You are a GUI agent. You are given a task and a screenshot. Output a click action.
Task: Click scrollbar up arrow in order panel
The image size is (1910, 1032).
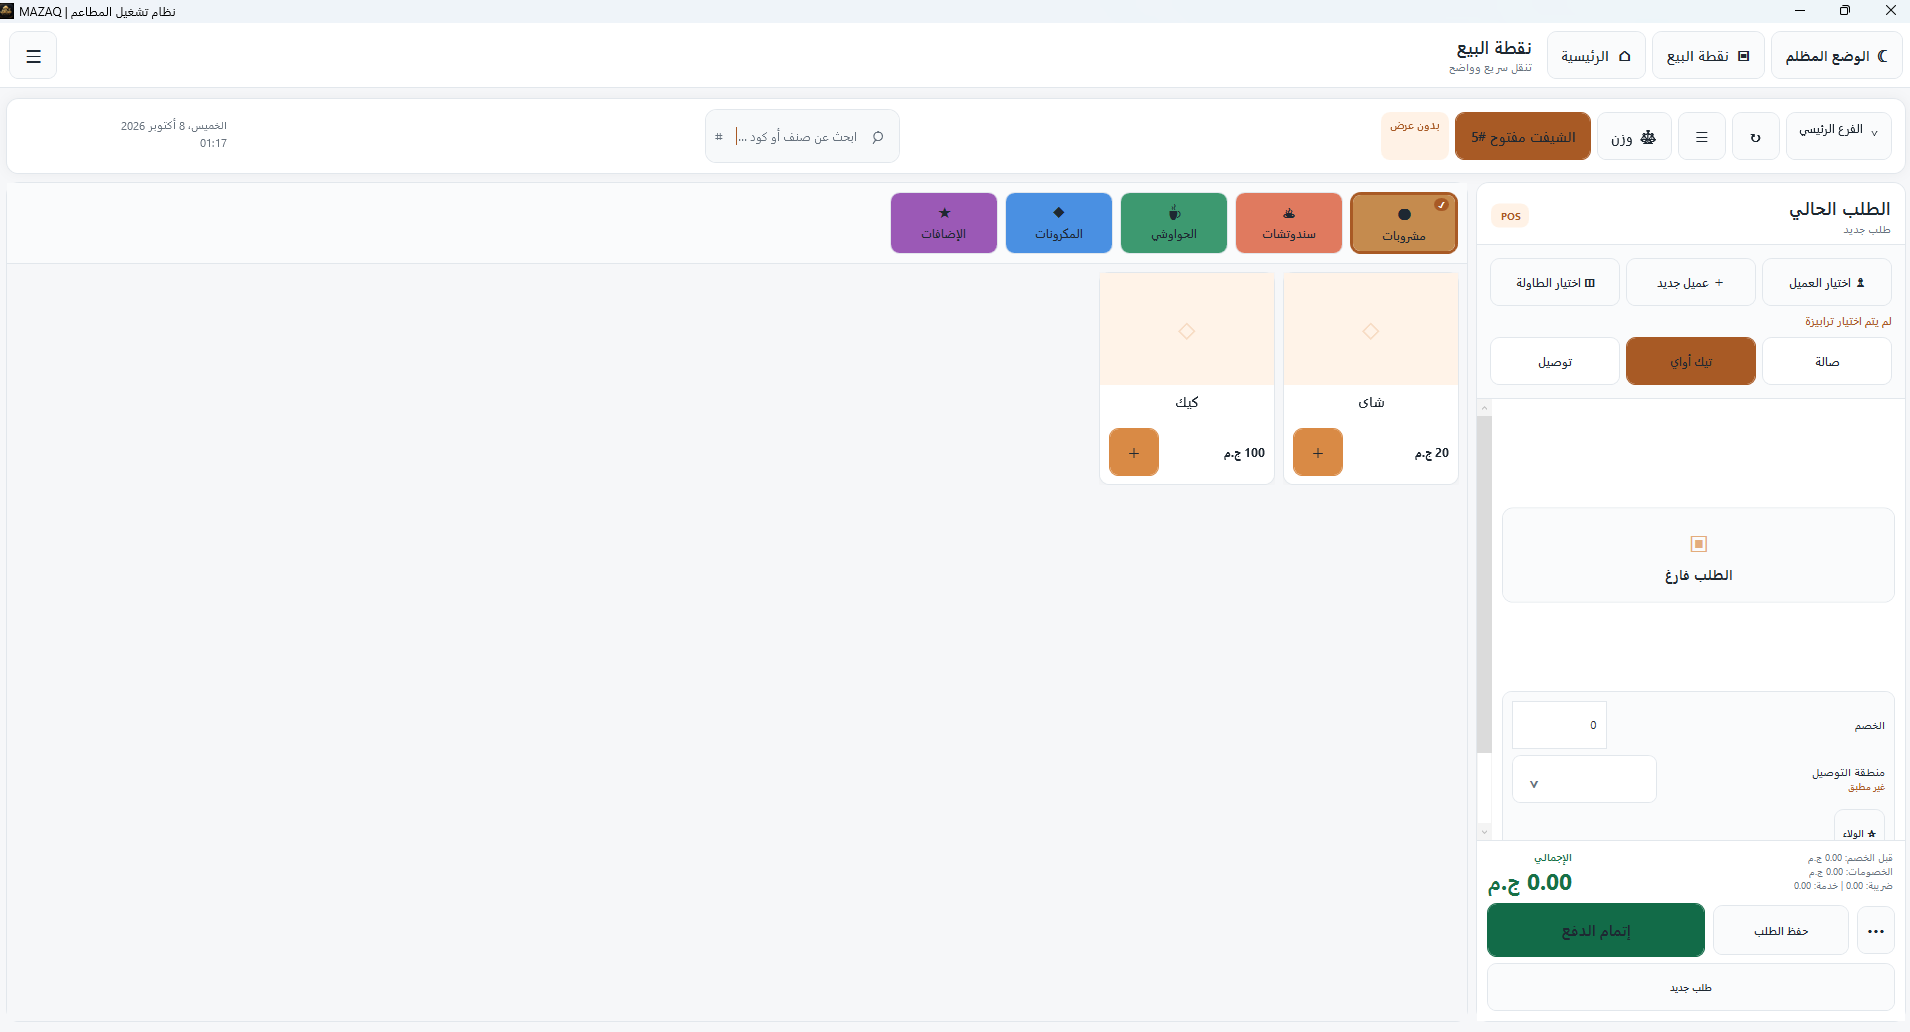[x=1484, y=408]
